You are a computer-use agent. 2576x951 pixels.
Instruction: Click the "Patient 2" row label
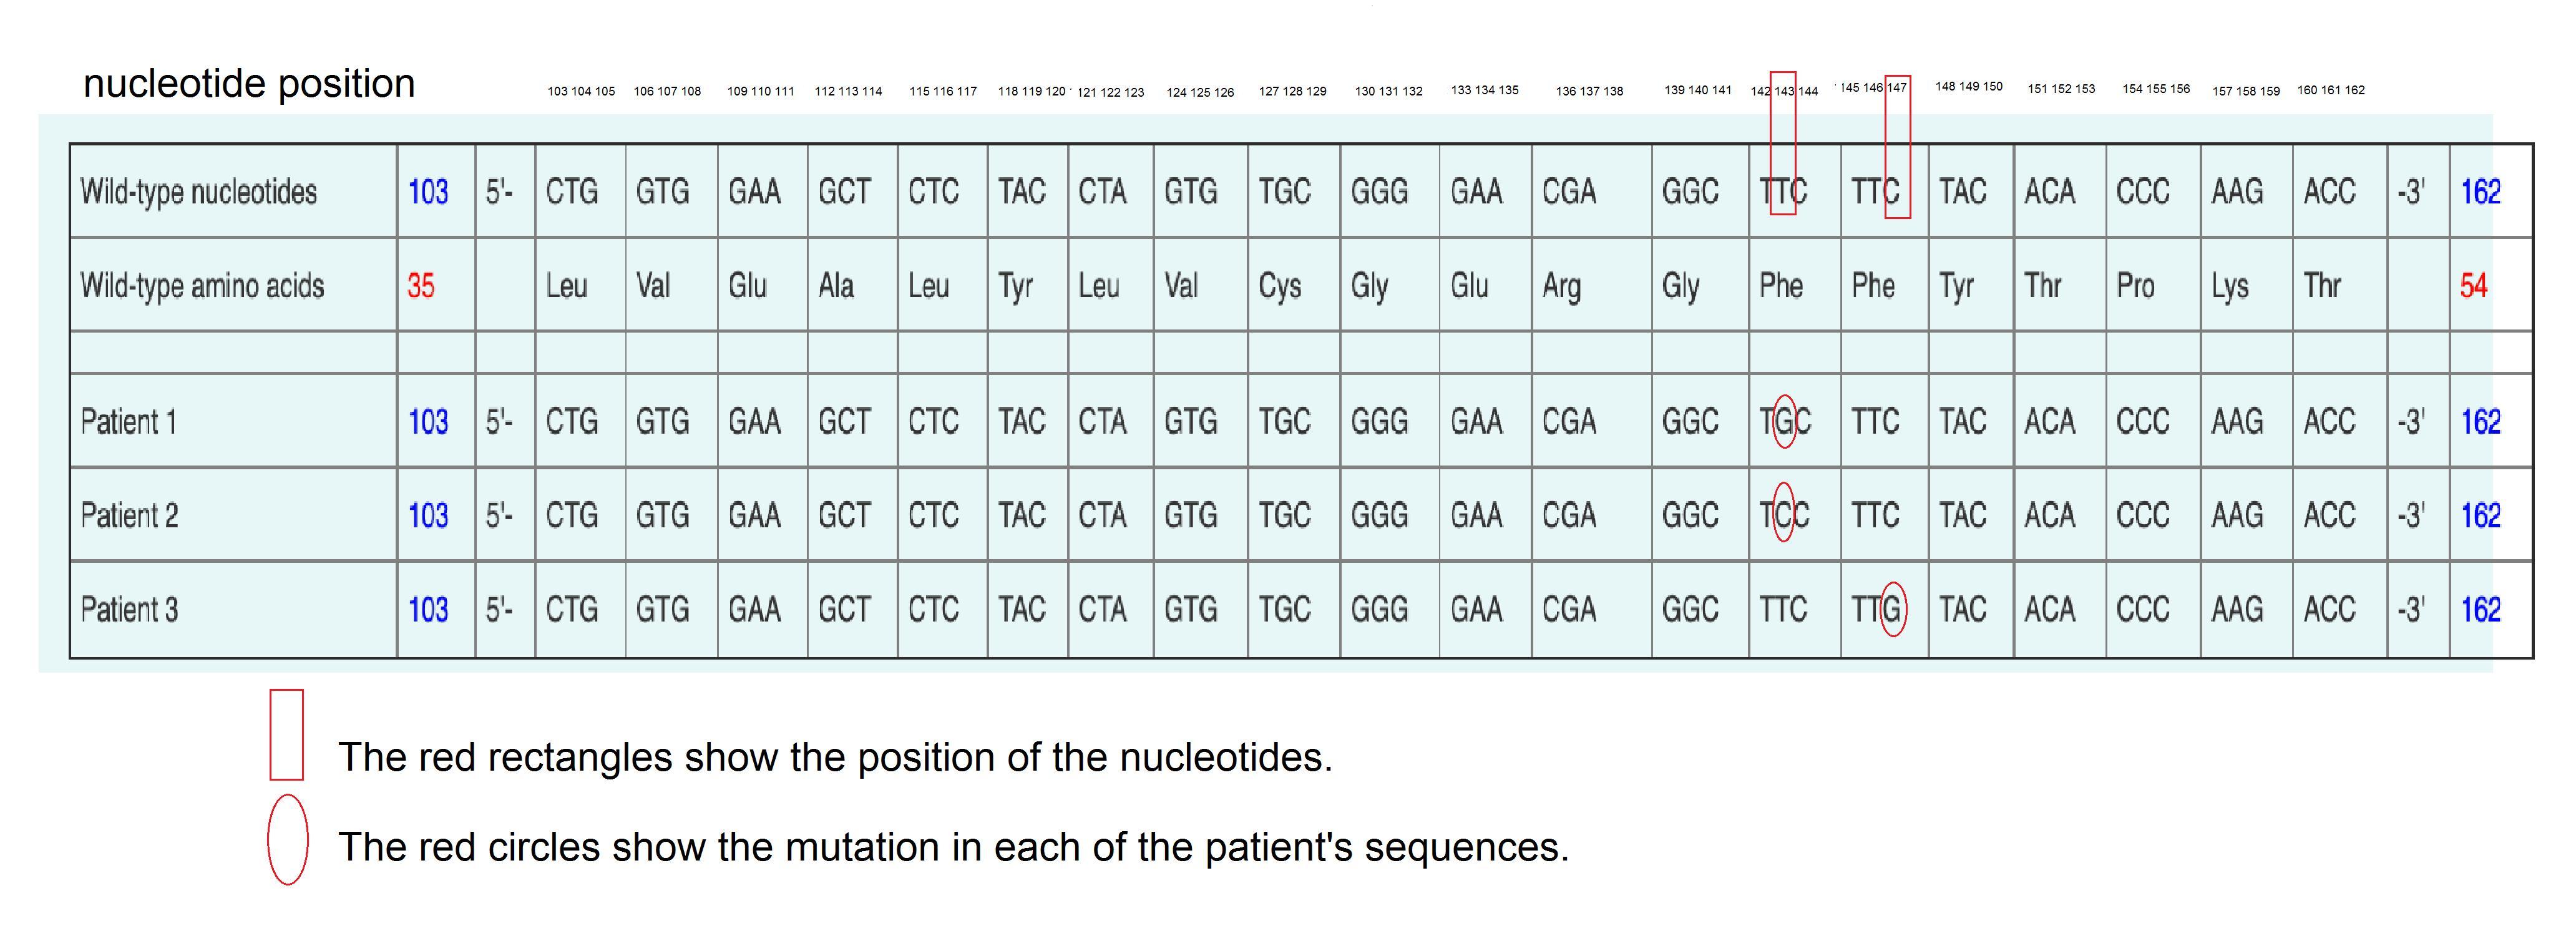coord(129,516)
